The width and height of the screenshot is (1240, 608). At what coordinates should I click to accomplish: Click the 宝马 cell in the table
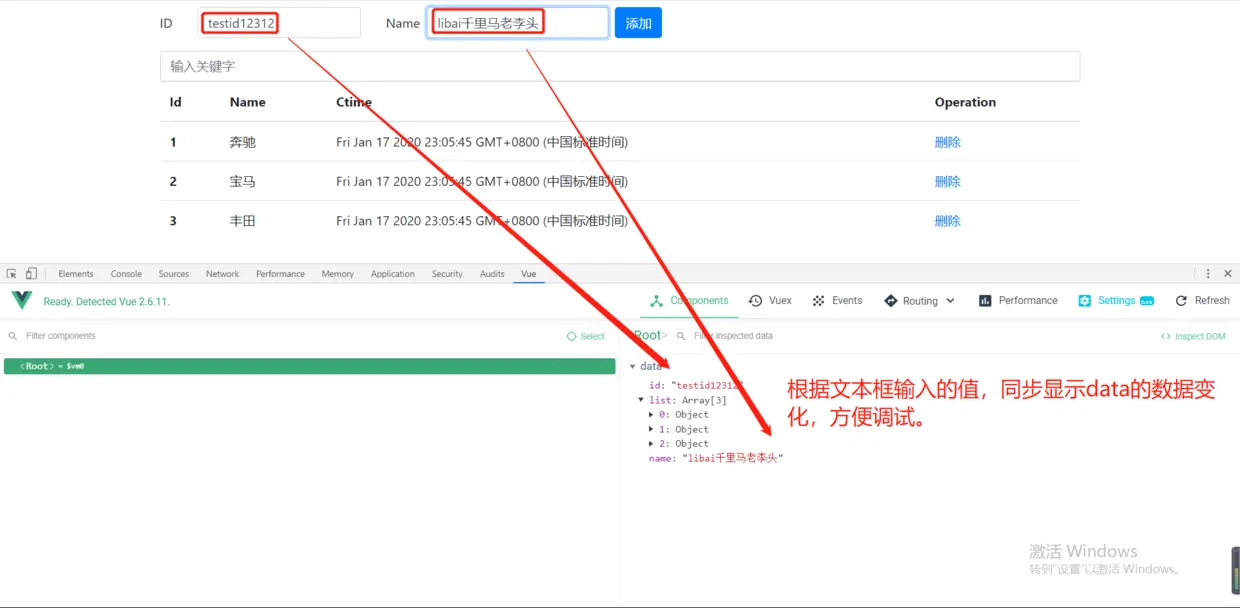(242, 181)
